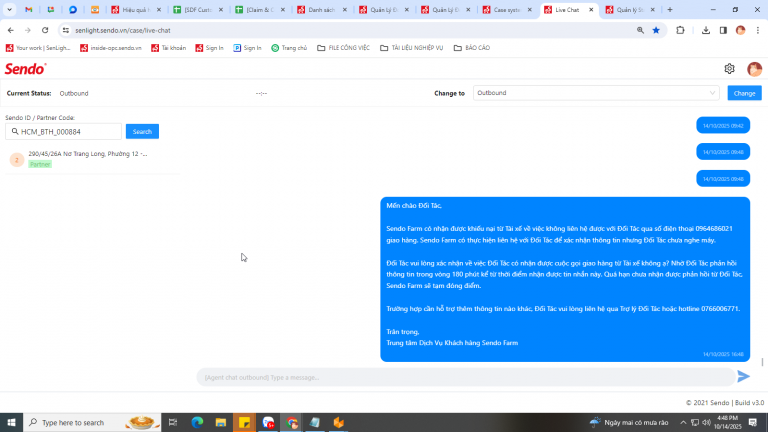The width and height of the screenshot is (768, 432).
Task: Click the chat scrollbar thumb
Action: (762, 362)
